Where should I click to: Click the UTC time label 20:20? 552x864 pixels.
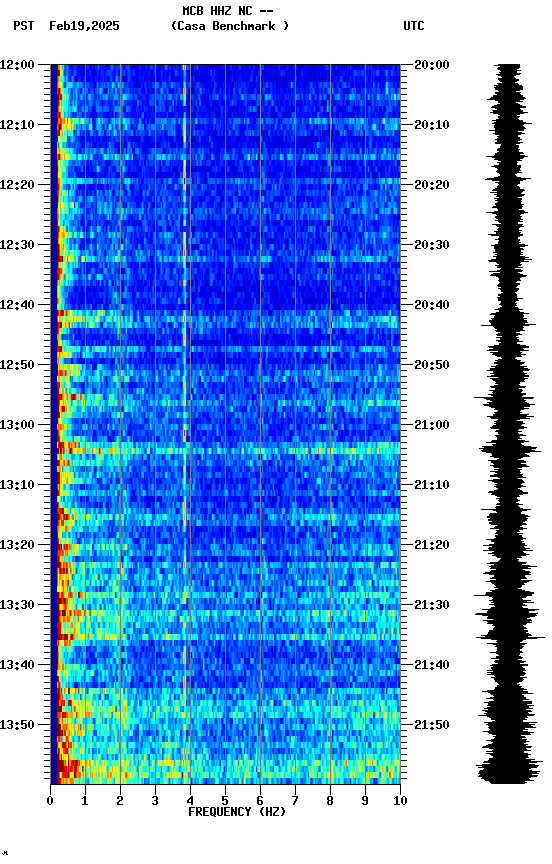(432, 185)
